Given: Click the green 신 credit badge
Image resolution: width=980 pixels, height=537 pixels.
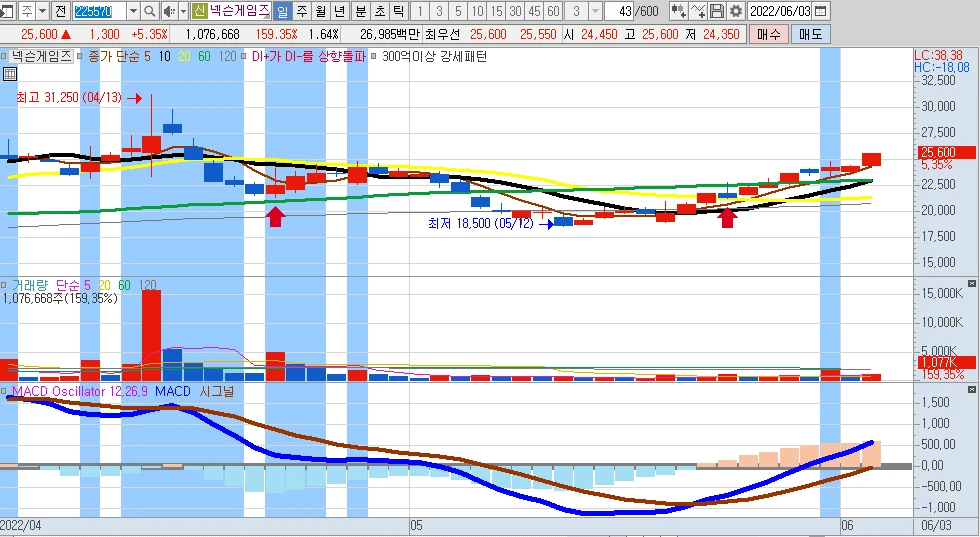Looking at the screenshot, I should [x=199, y=11].
